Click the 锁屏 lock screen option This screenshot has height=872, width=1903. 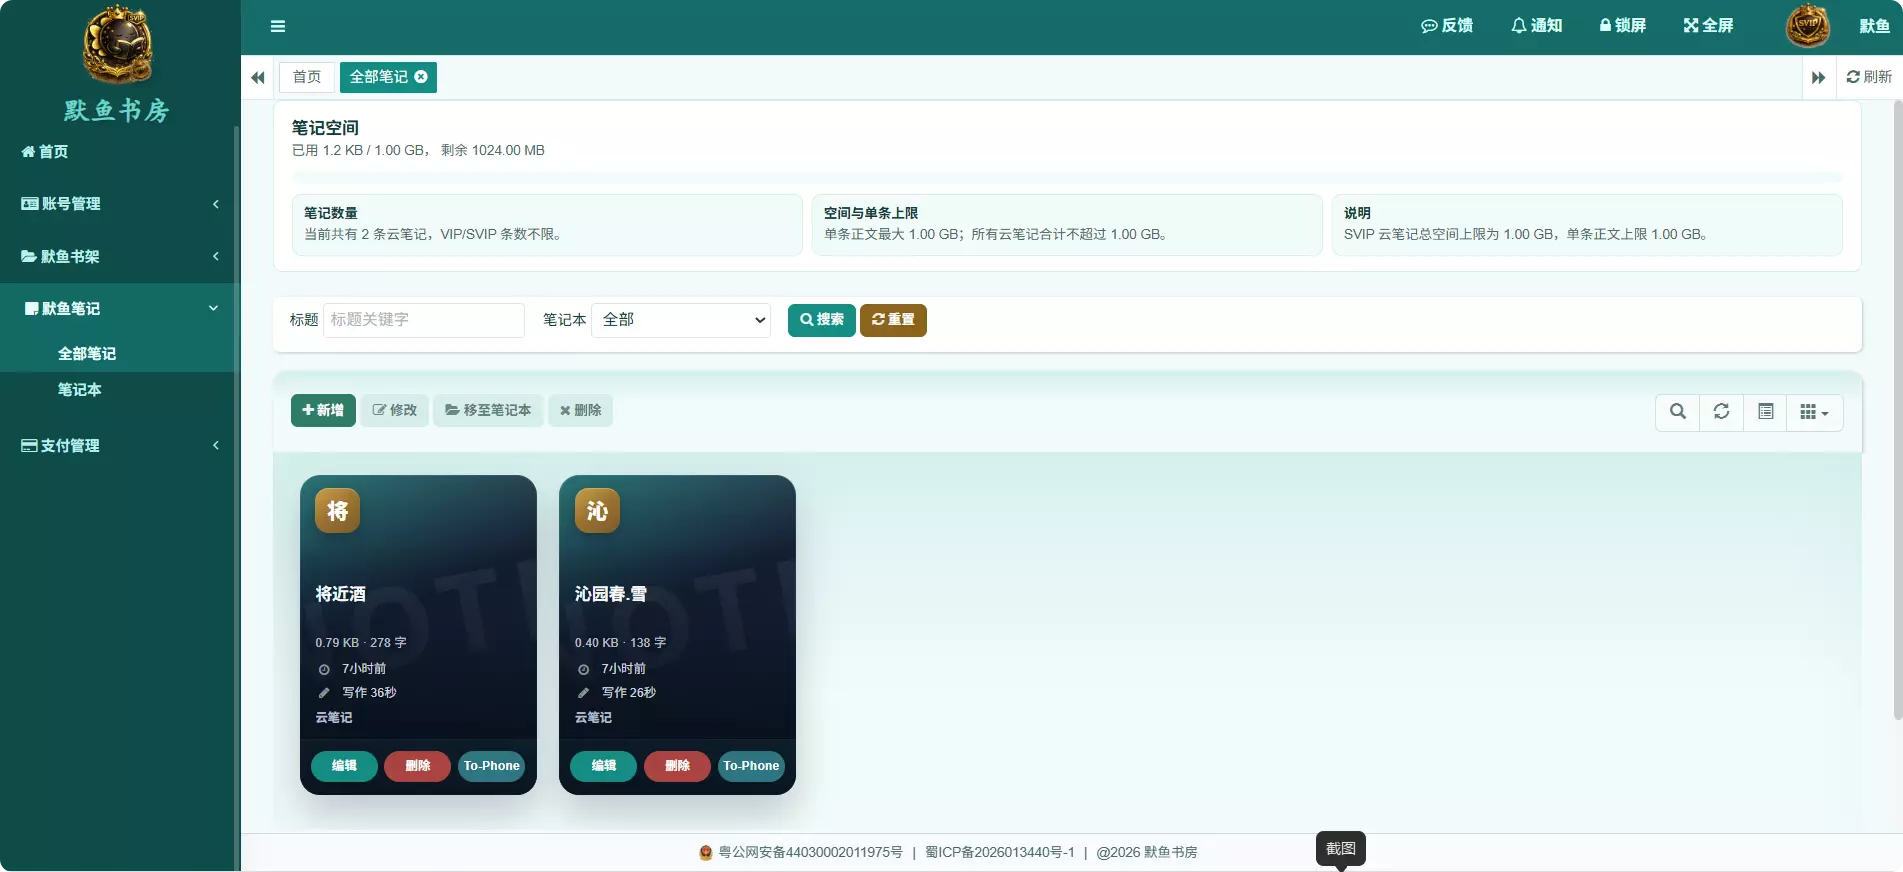[1622, 26]
